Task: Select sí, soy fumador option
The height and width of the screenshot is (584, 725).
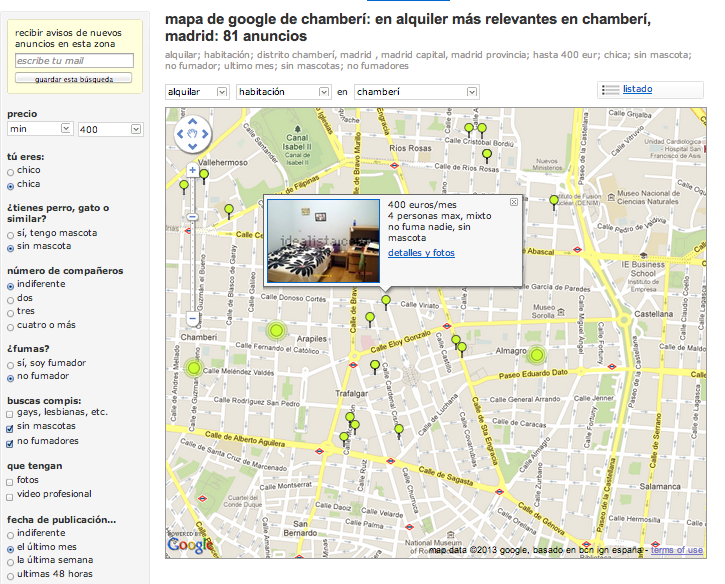Action: coord(10,365)
